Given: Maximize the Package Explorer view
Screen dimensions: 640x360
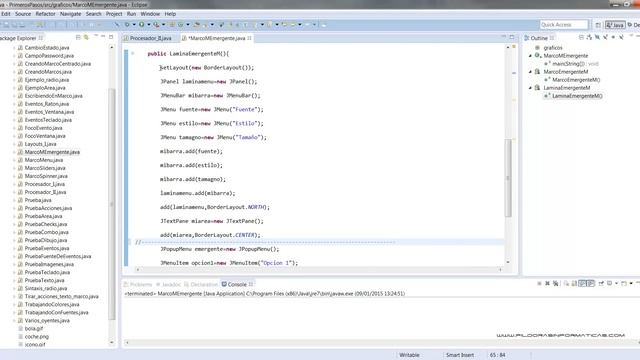Looking at the screenshot, I should tap(111, 37).
